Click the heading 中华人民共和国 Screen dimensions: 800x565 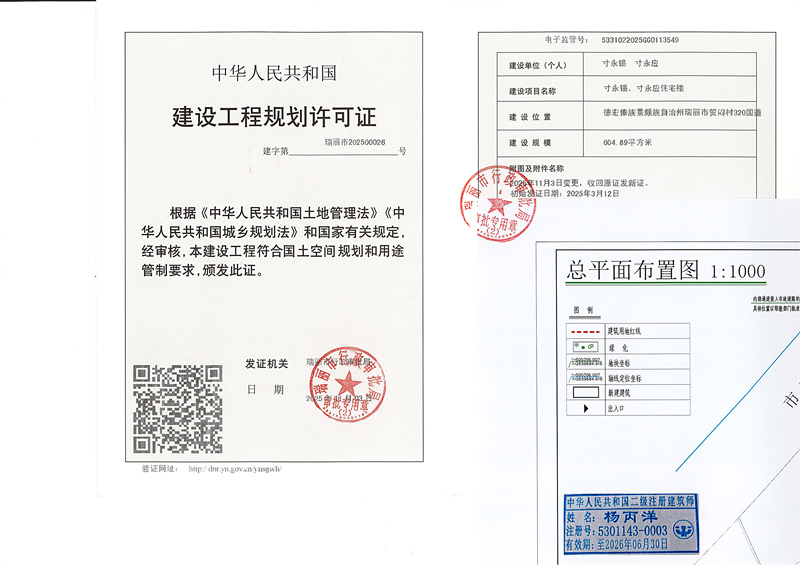point(274,73)
